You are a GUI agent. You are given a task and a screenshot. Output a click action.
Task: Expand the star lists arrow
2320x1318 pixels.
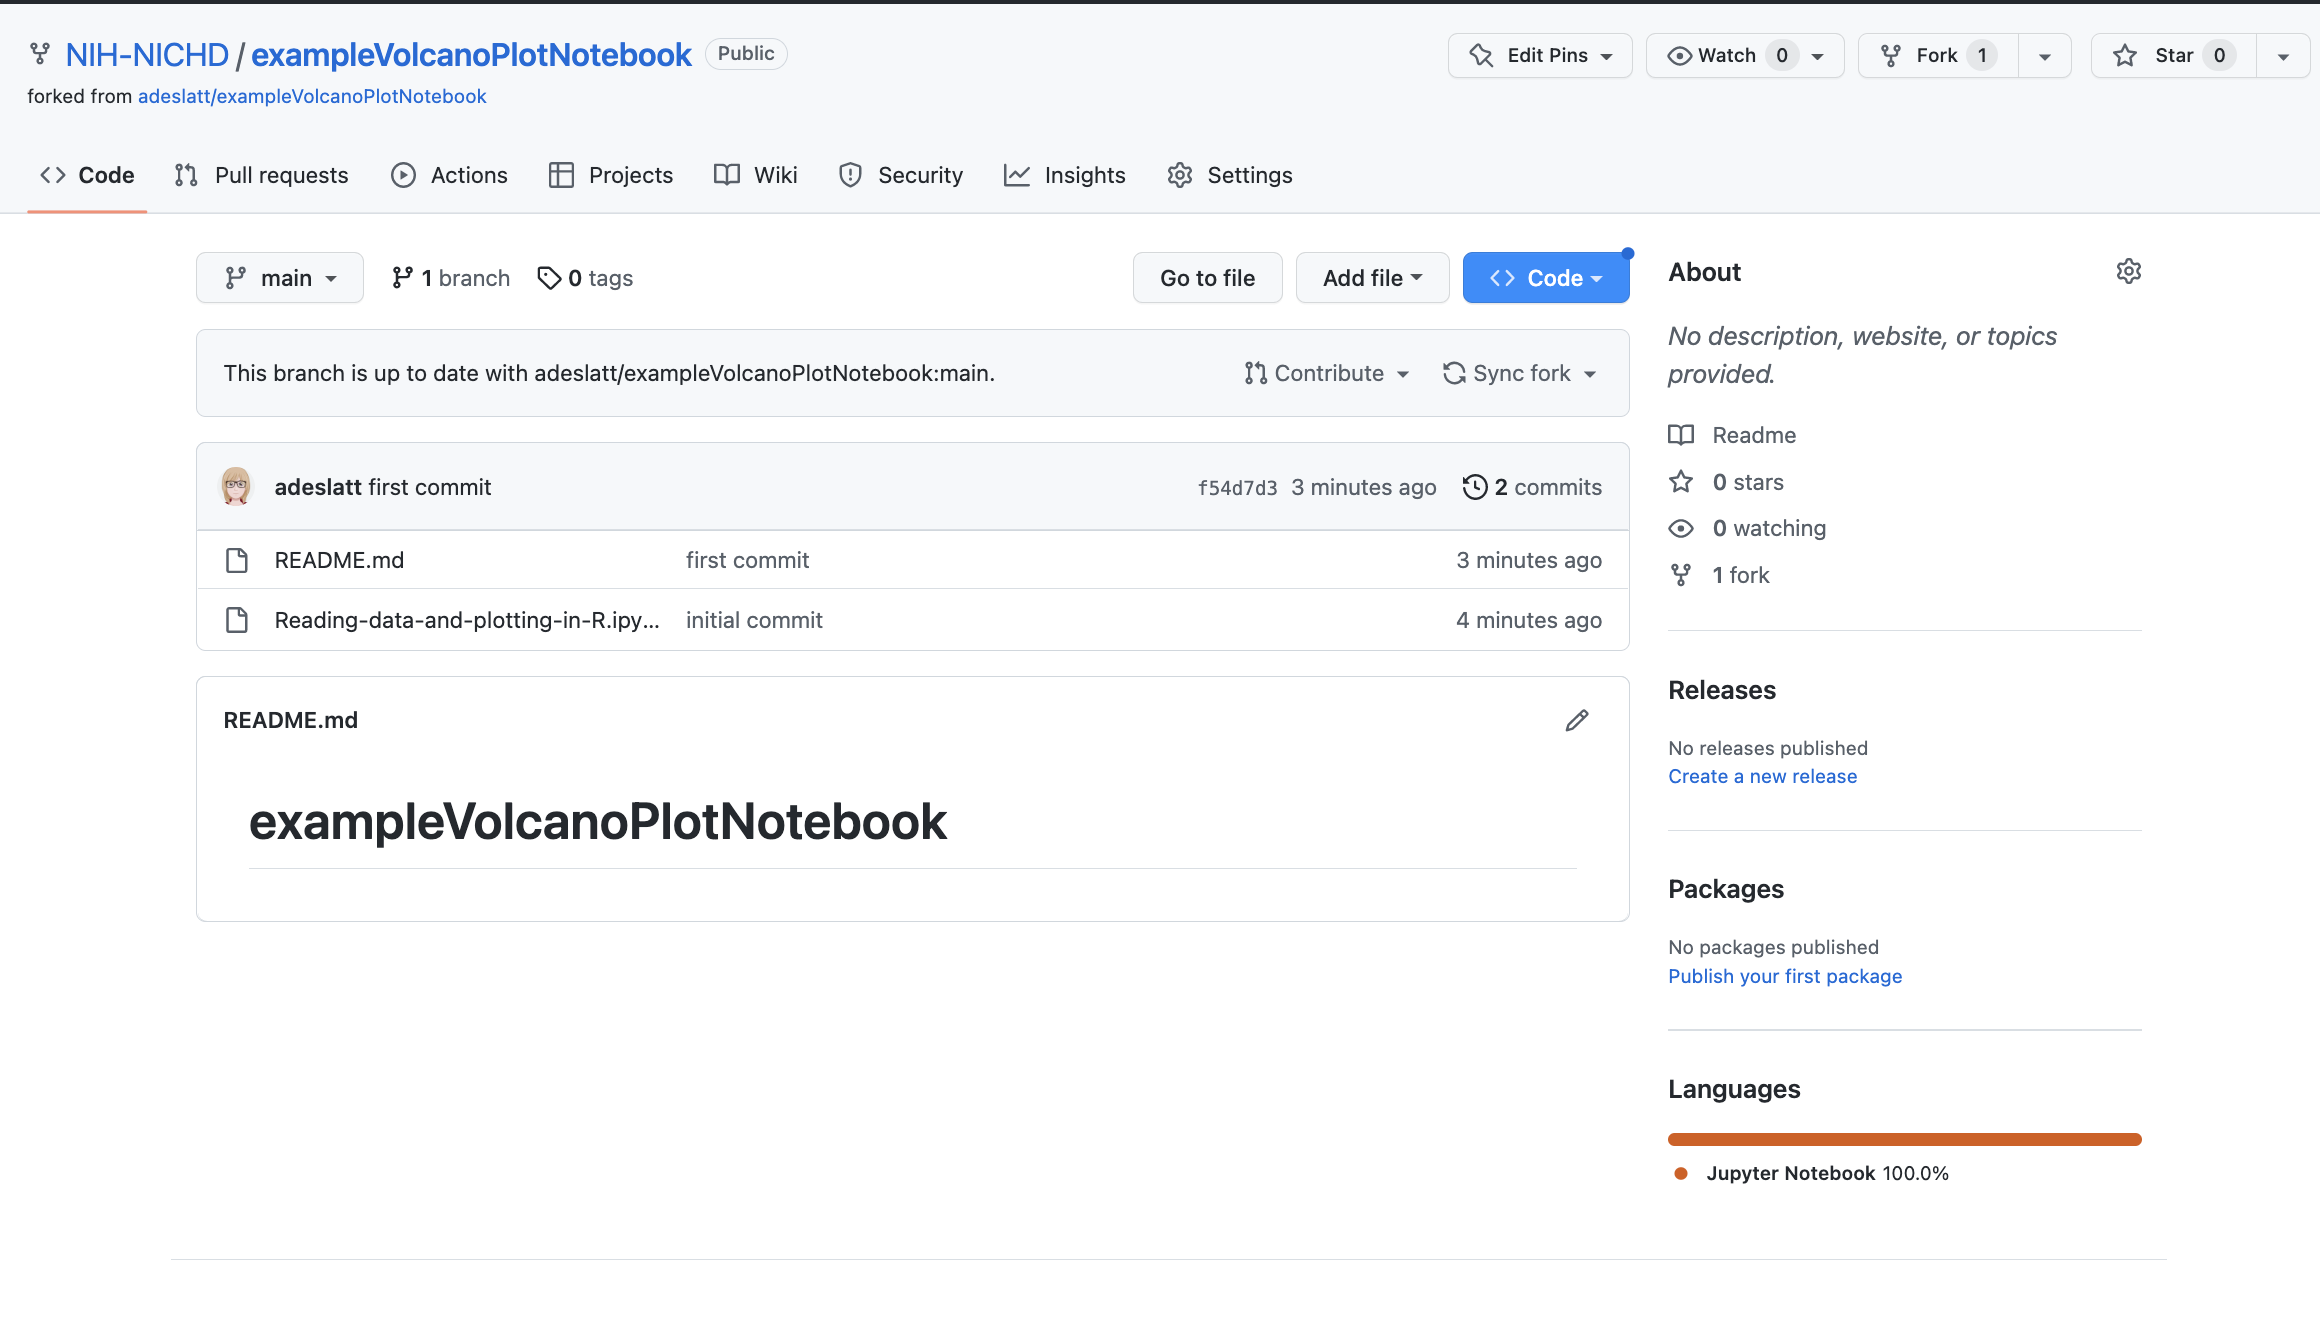(x=2283, y=56)
